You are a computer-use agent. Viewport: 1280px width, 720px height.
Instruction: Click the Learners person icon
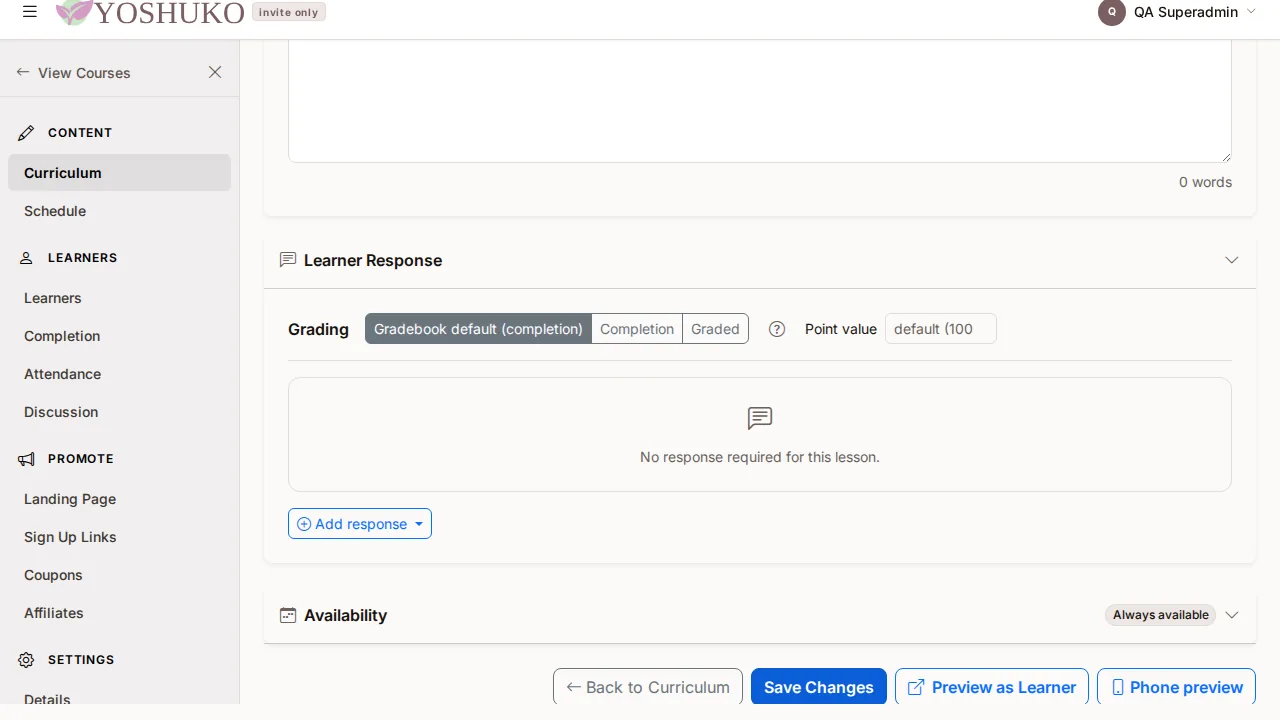pyautogui.click(x=27, y=258)
